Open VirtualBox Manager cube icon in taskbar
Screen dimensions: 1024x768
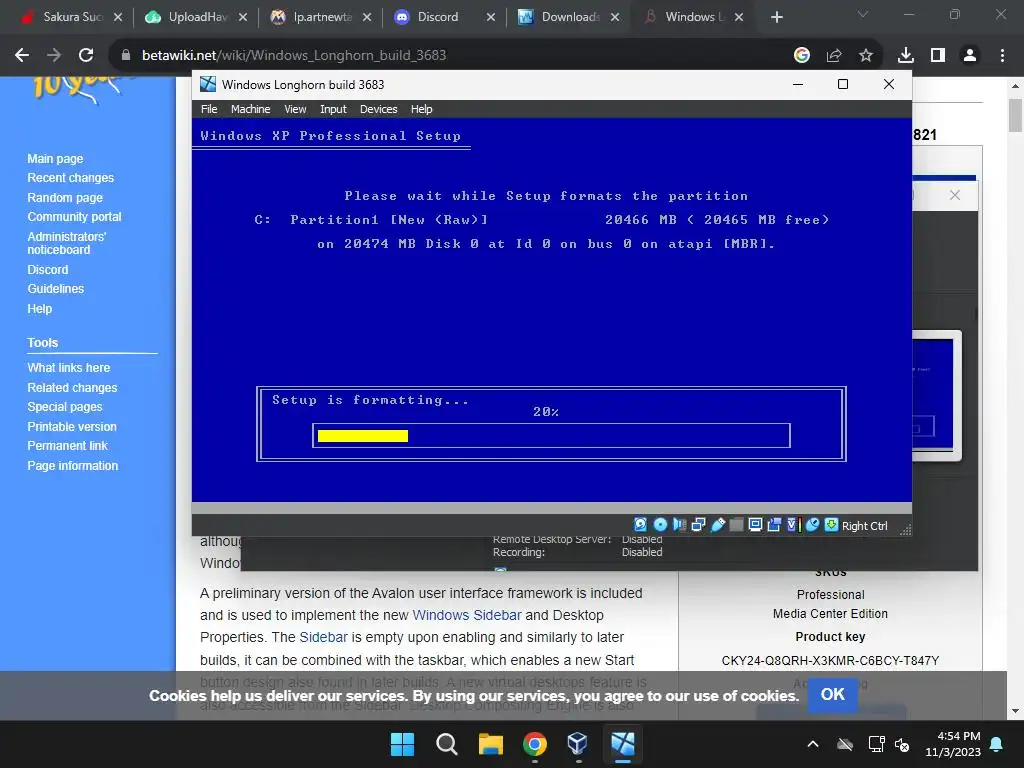pos(578,744)
